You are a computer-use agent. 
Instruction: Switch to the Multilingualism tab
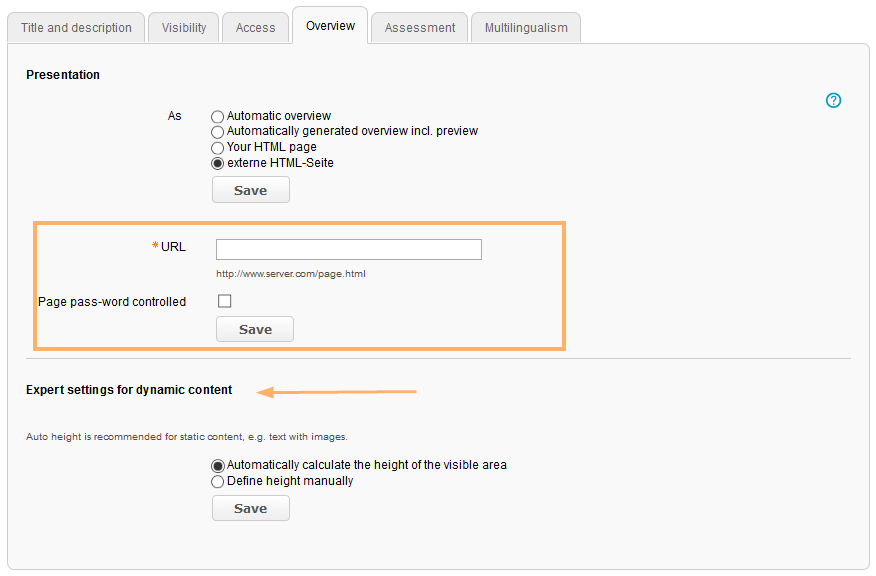[x=526, y=27]
